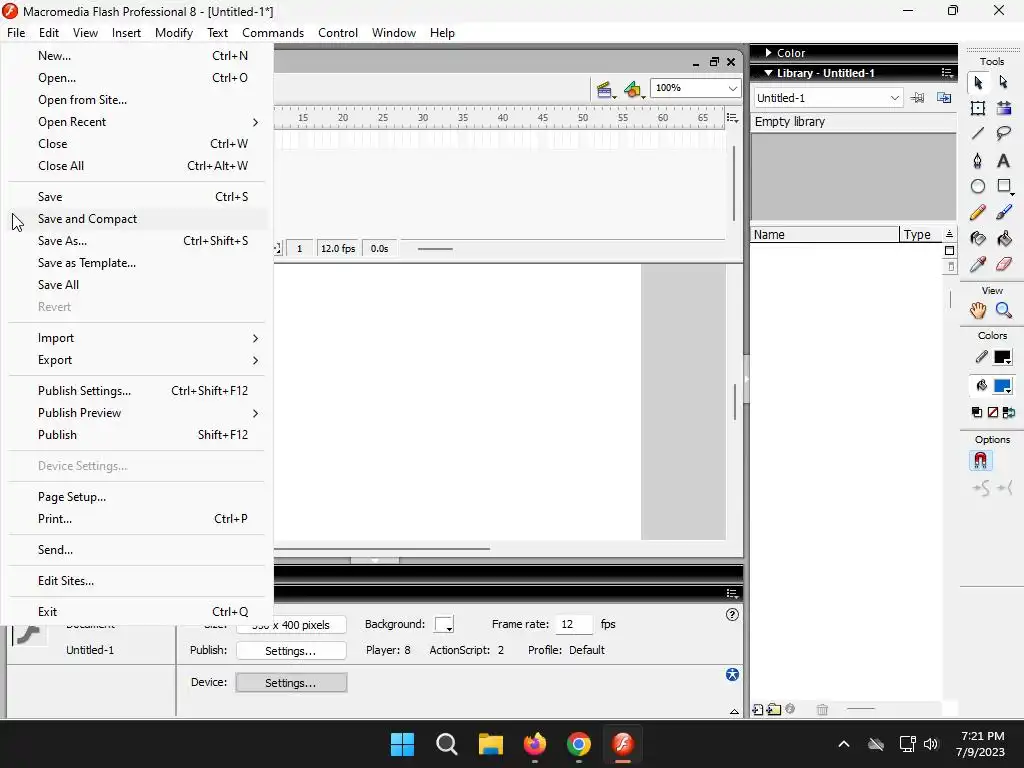The image size is (1024, 768).
Task: Click the Frame rate input field
Action: (x=574, y=624)
